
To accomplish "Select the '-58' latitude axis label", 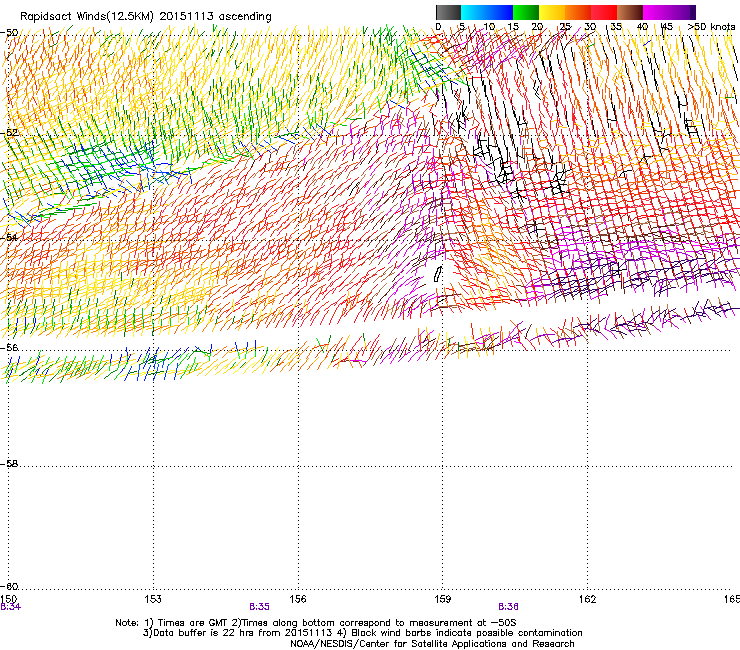I will (x=9, y=464).
